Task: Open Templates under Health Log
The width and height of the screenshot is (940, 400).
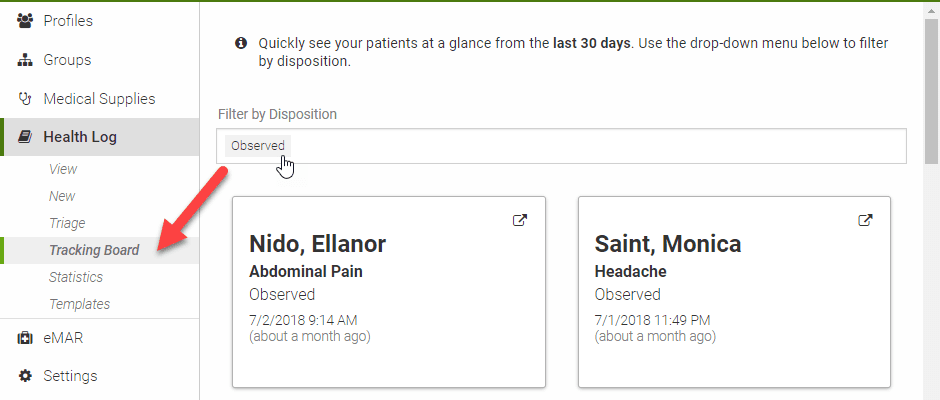Action: (x=80, y=304)
